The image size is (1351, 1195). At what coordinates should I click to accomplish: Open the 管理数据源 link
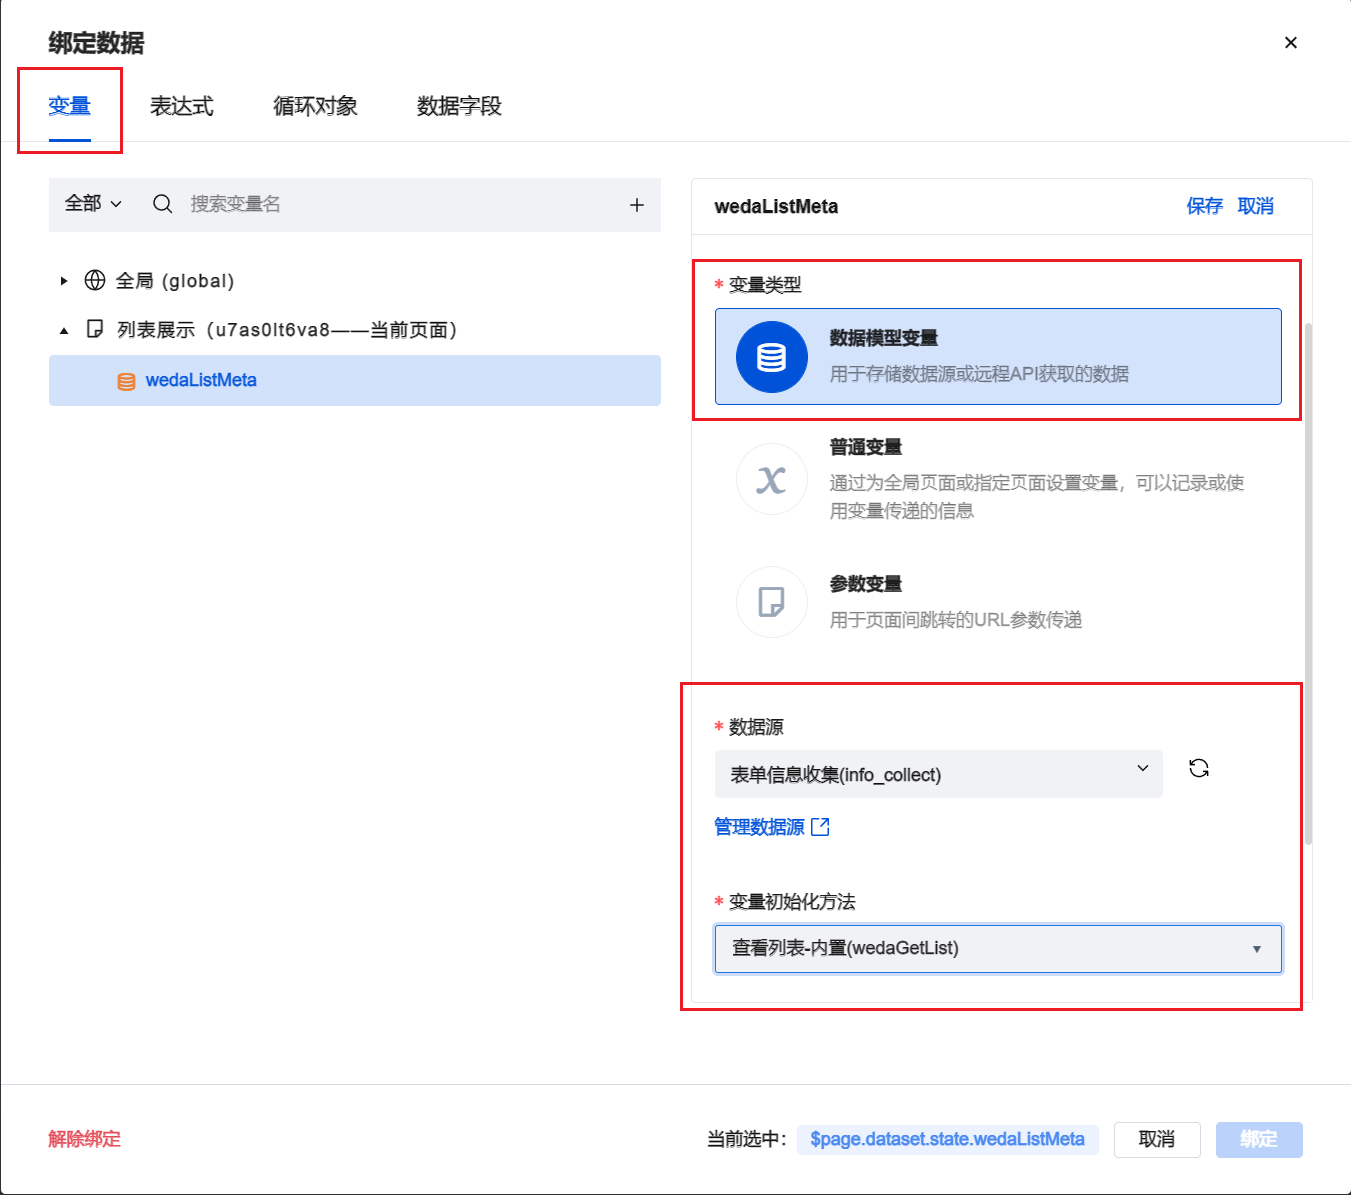pos(759,827)
